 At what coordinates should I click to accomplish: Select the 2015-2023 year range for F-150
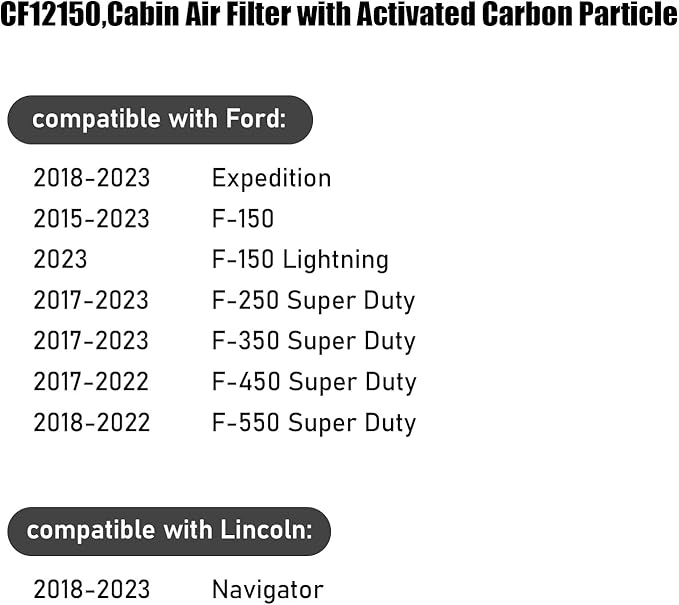(91, 219)
